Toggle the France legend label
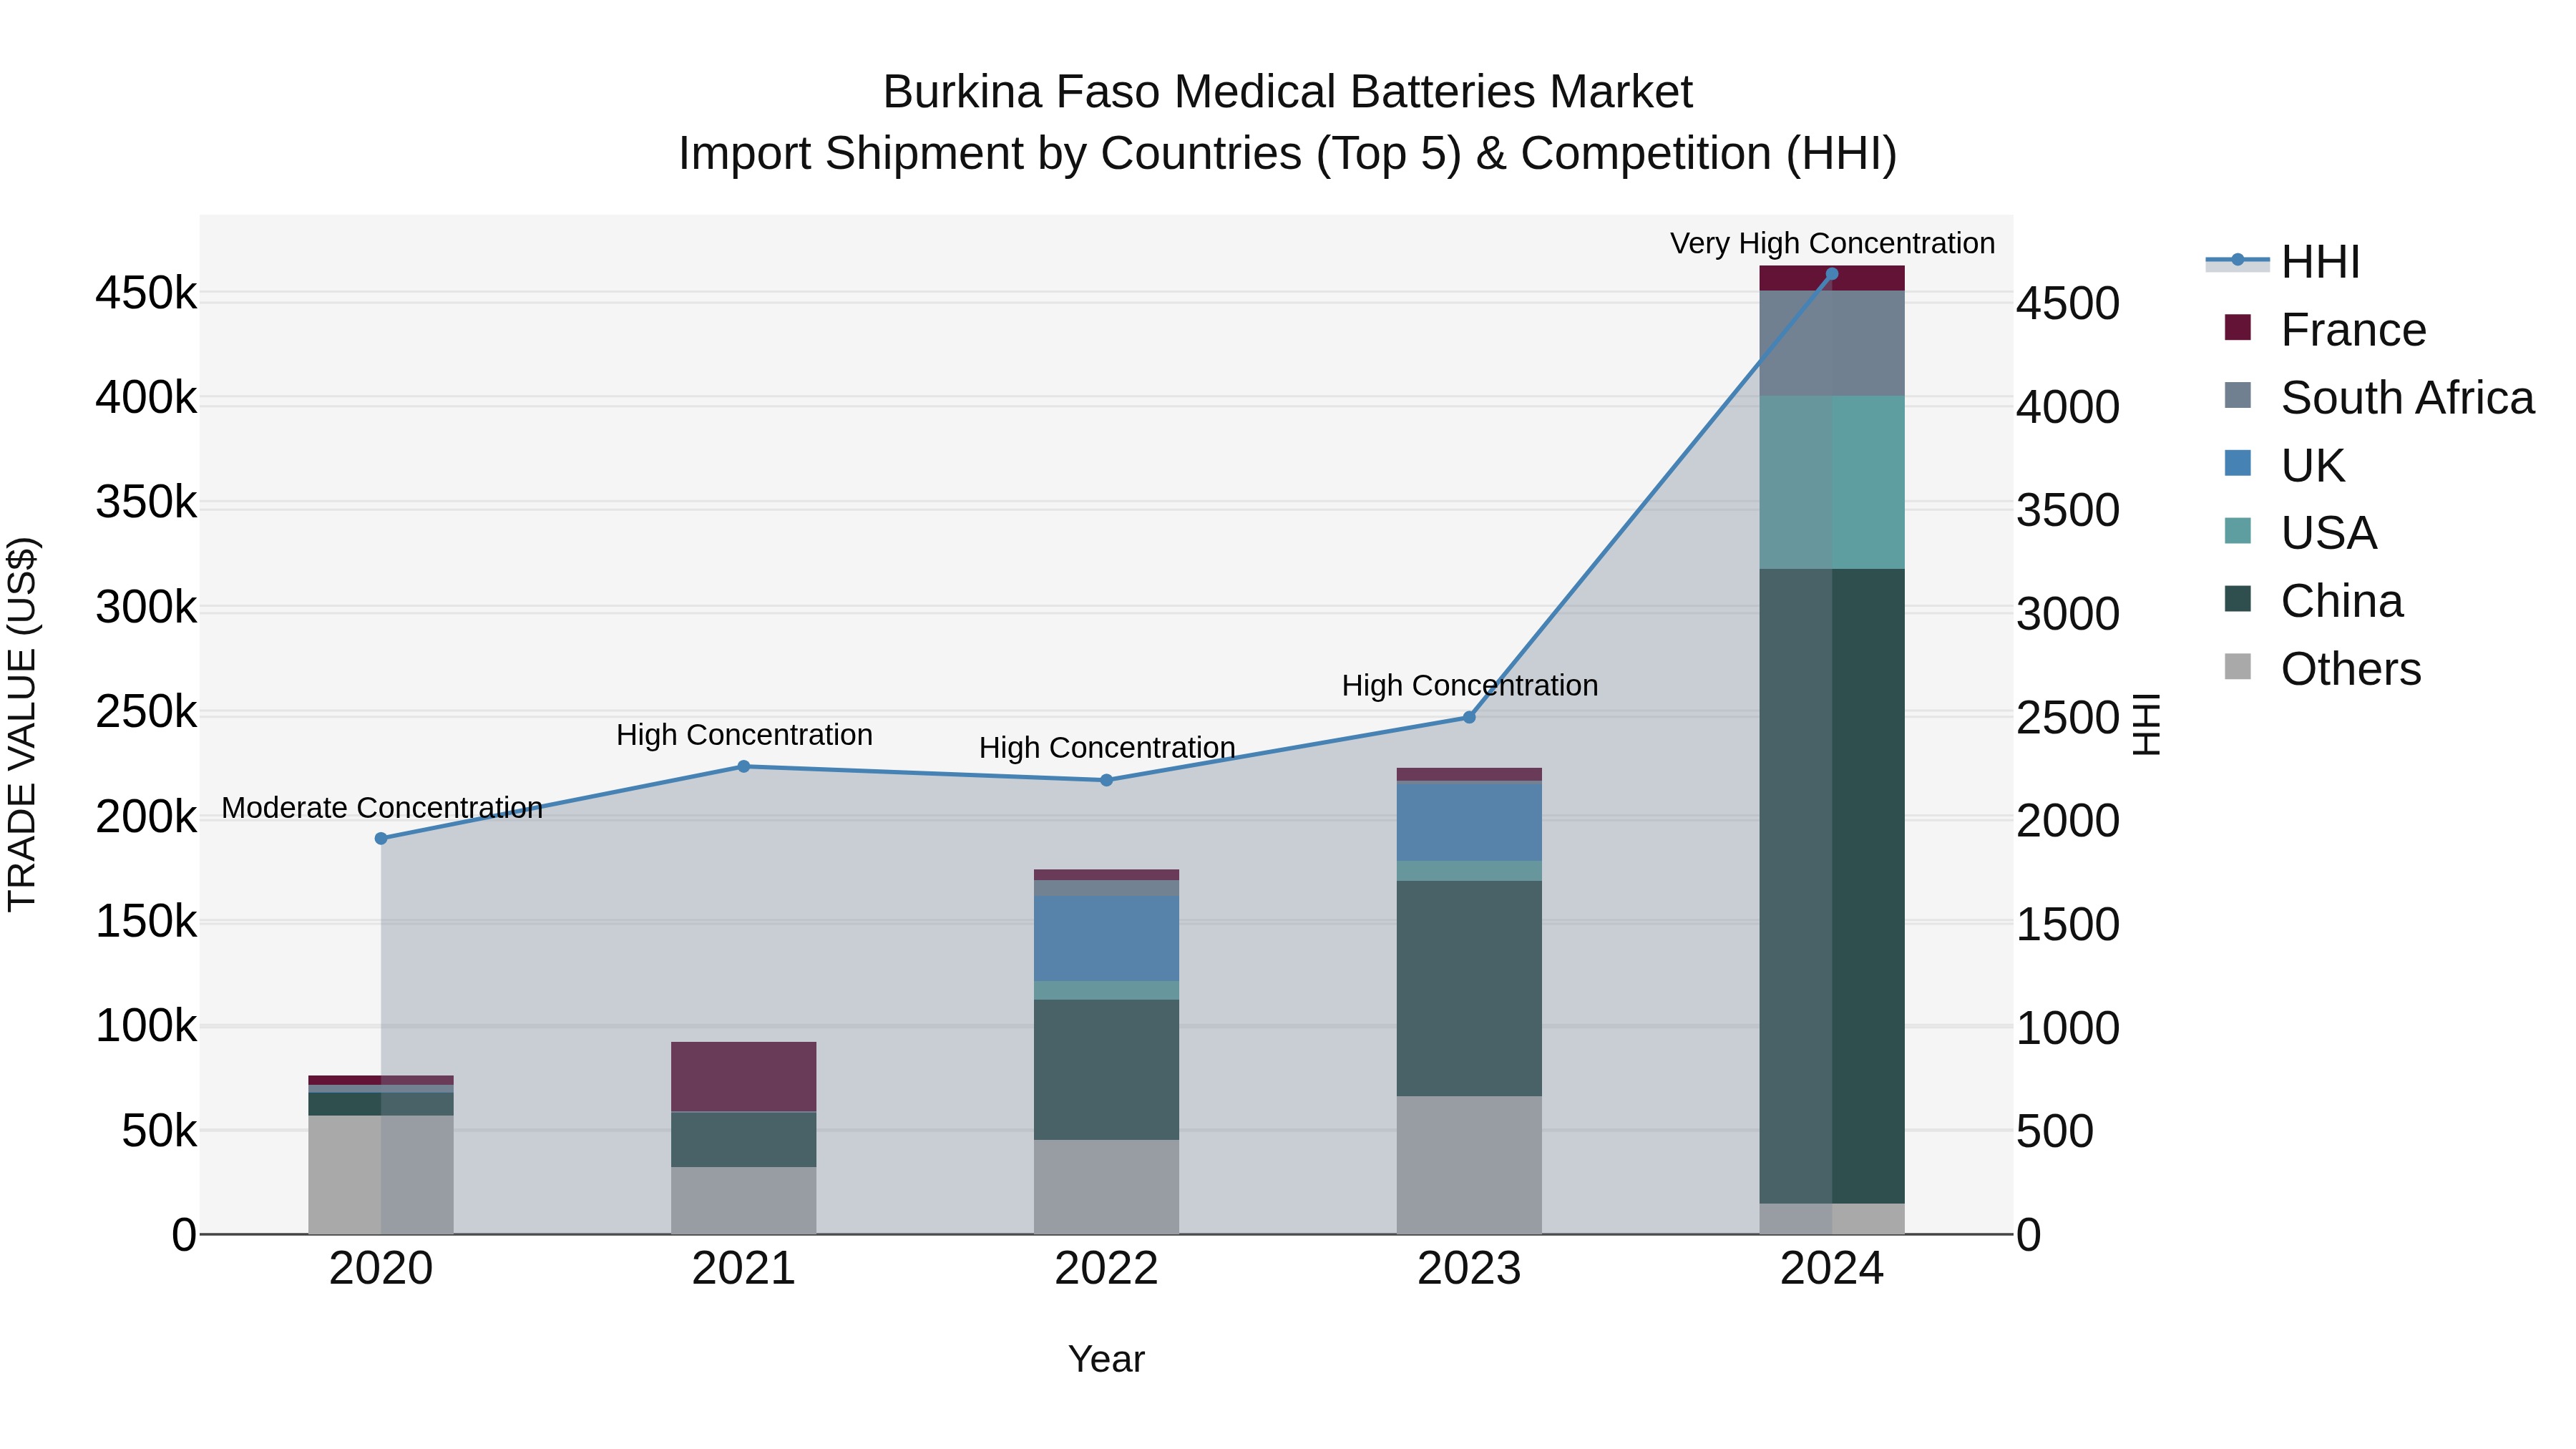 (x=2353, y=330)
